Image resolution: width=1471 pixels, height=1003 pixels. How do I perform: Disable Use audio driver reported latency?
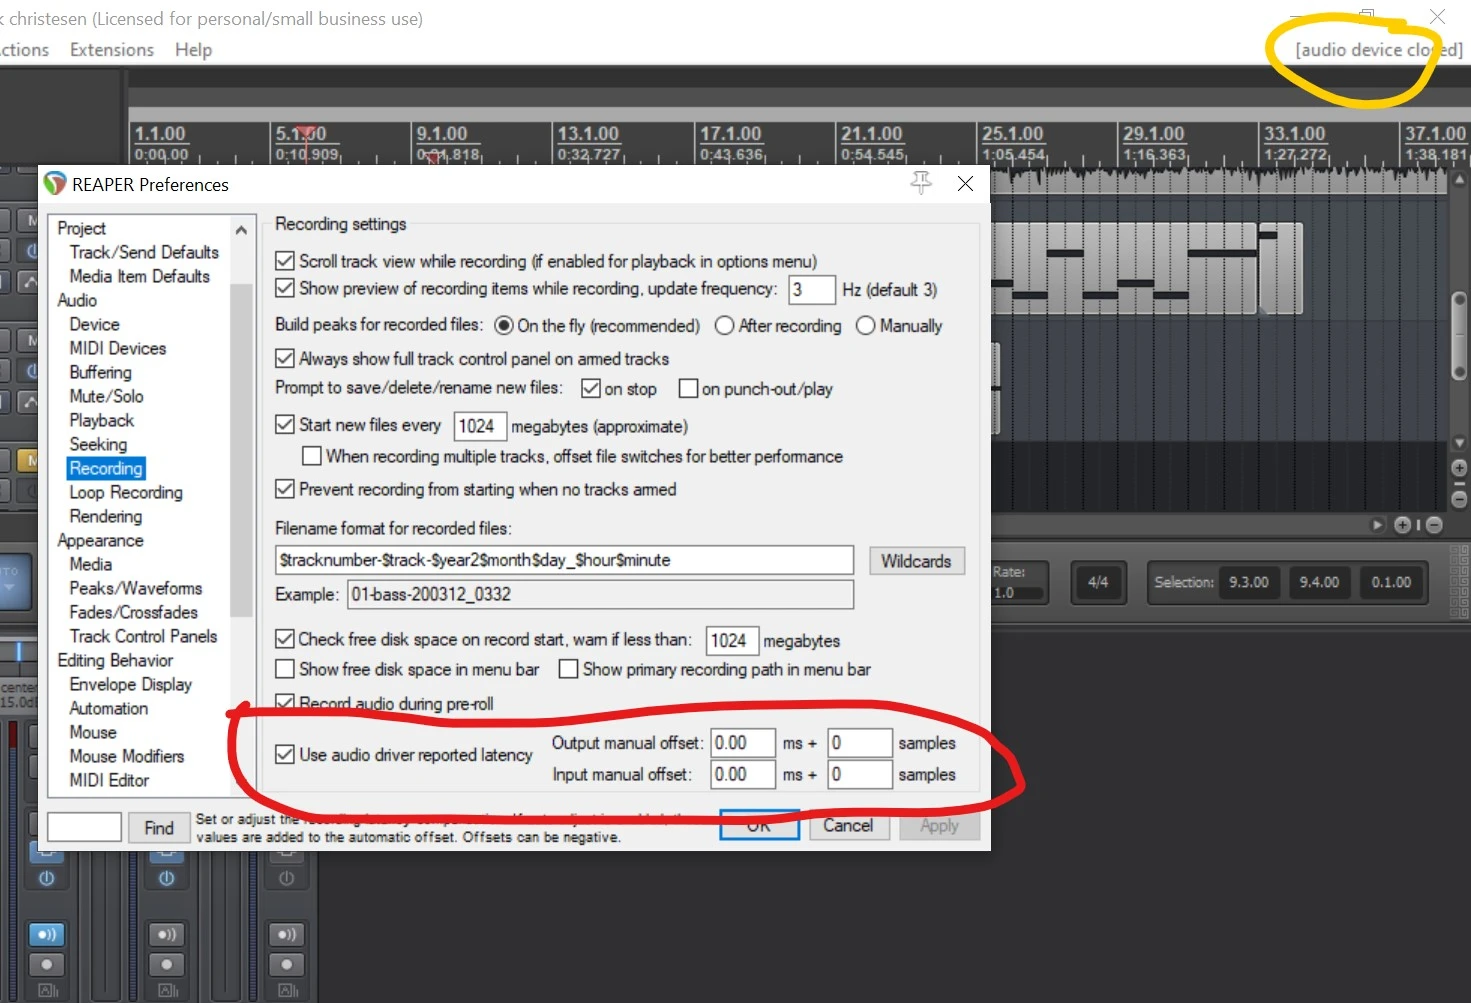point(285,755)
